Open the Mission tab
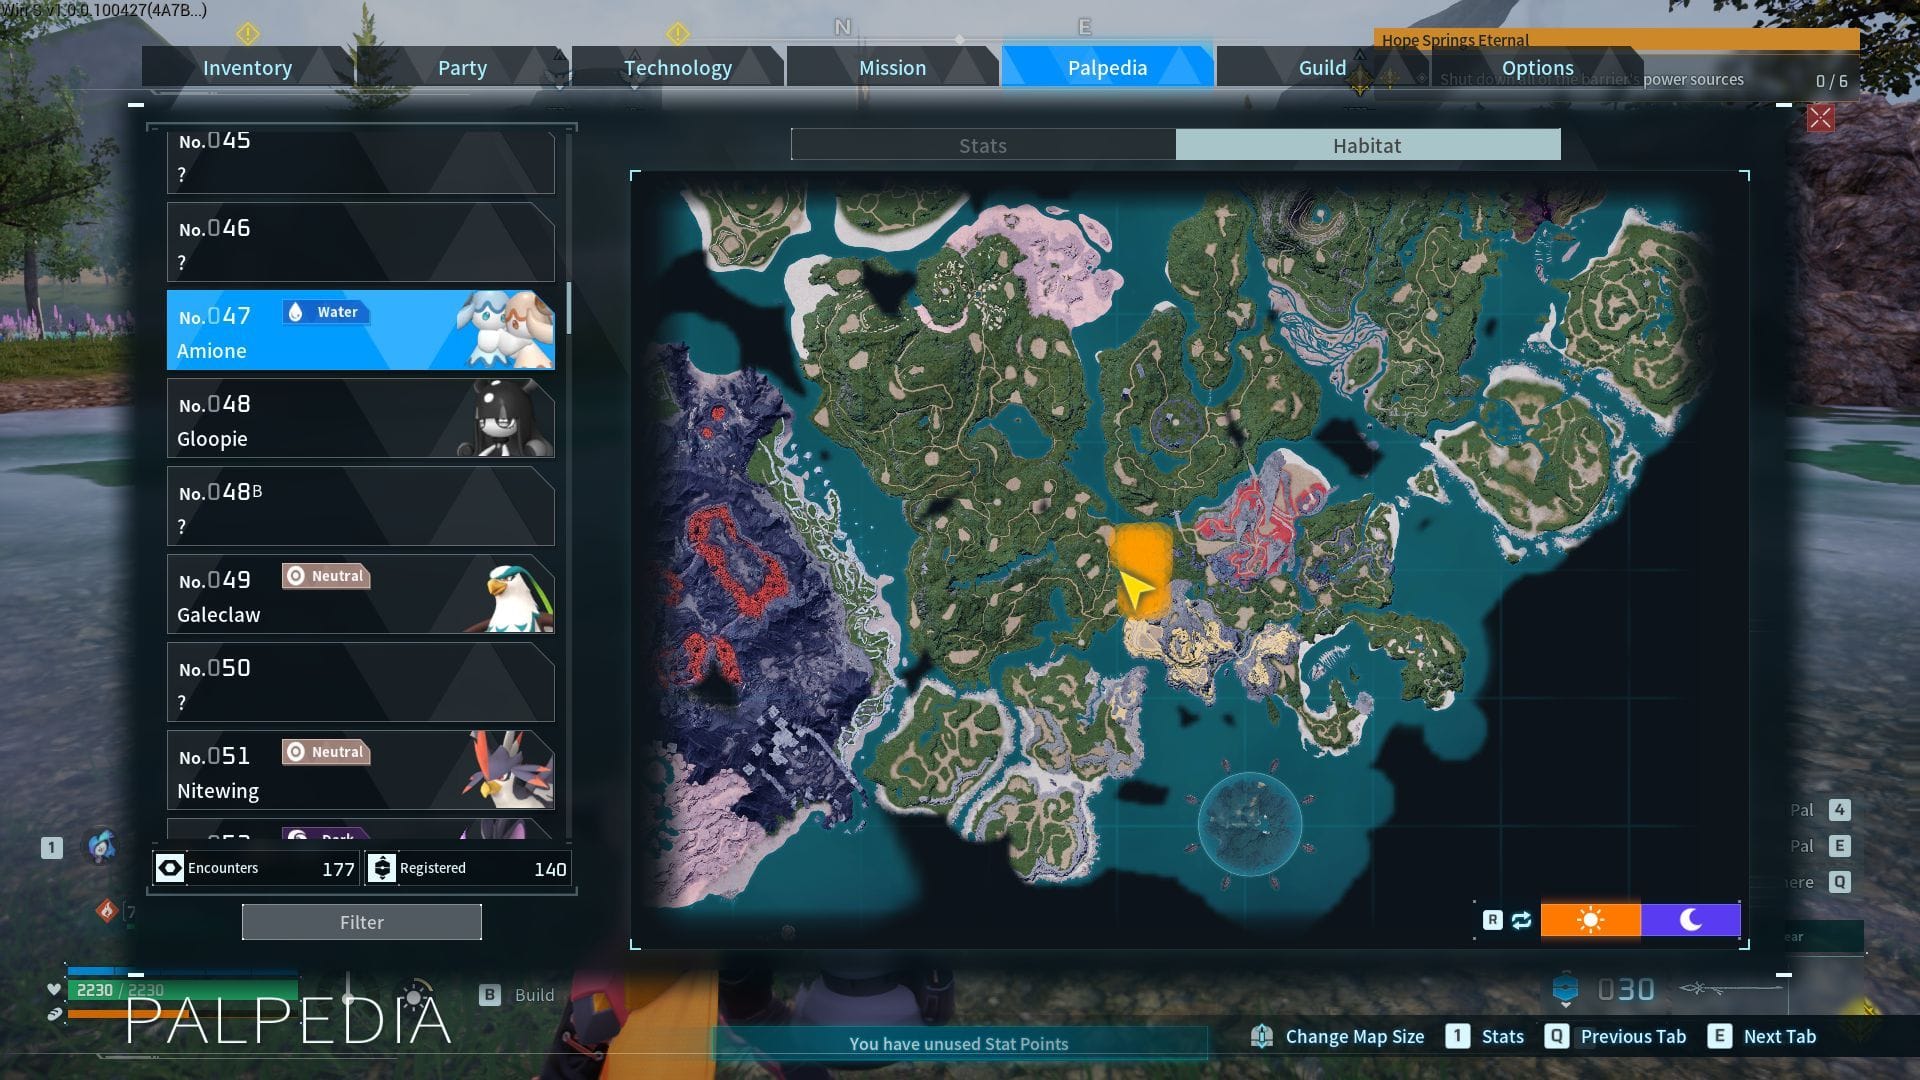Viewport: 1920px width, 1080px height. [x=892, y=67]
